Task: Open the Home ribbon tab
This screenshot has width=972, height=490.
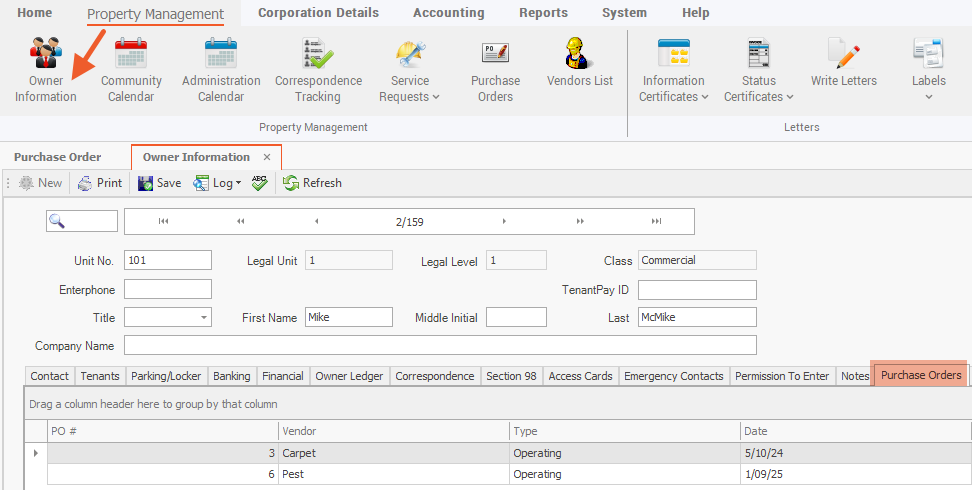Action: (35, 12)
